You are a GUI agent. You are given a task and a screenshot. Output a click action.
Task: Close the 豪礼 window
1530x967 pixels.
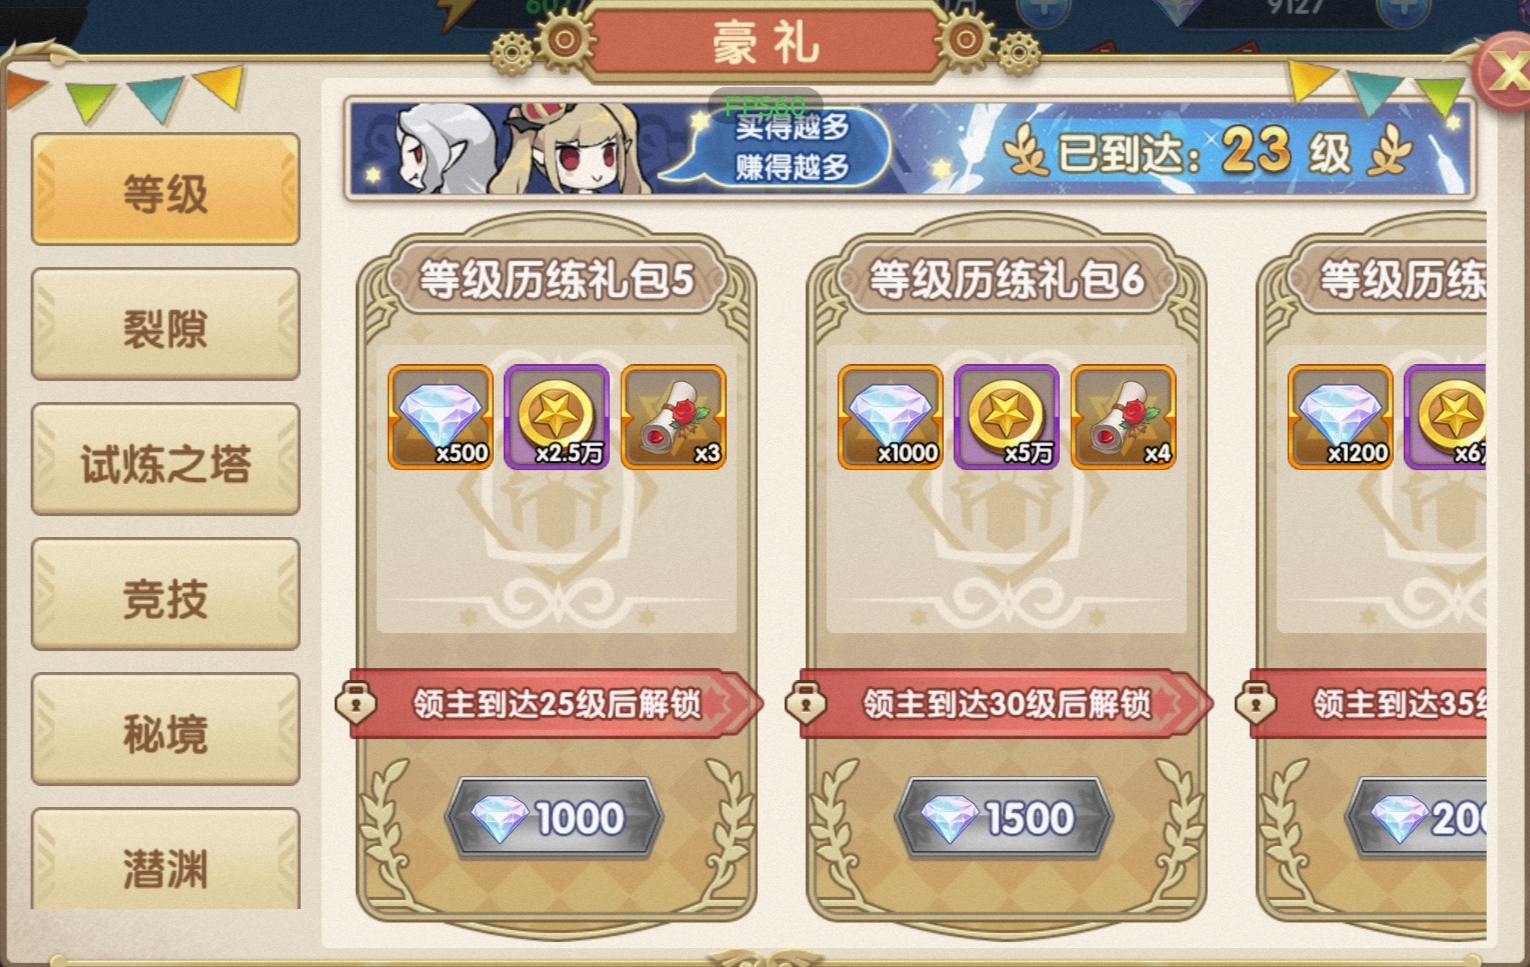point(1503,72)
